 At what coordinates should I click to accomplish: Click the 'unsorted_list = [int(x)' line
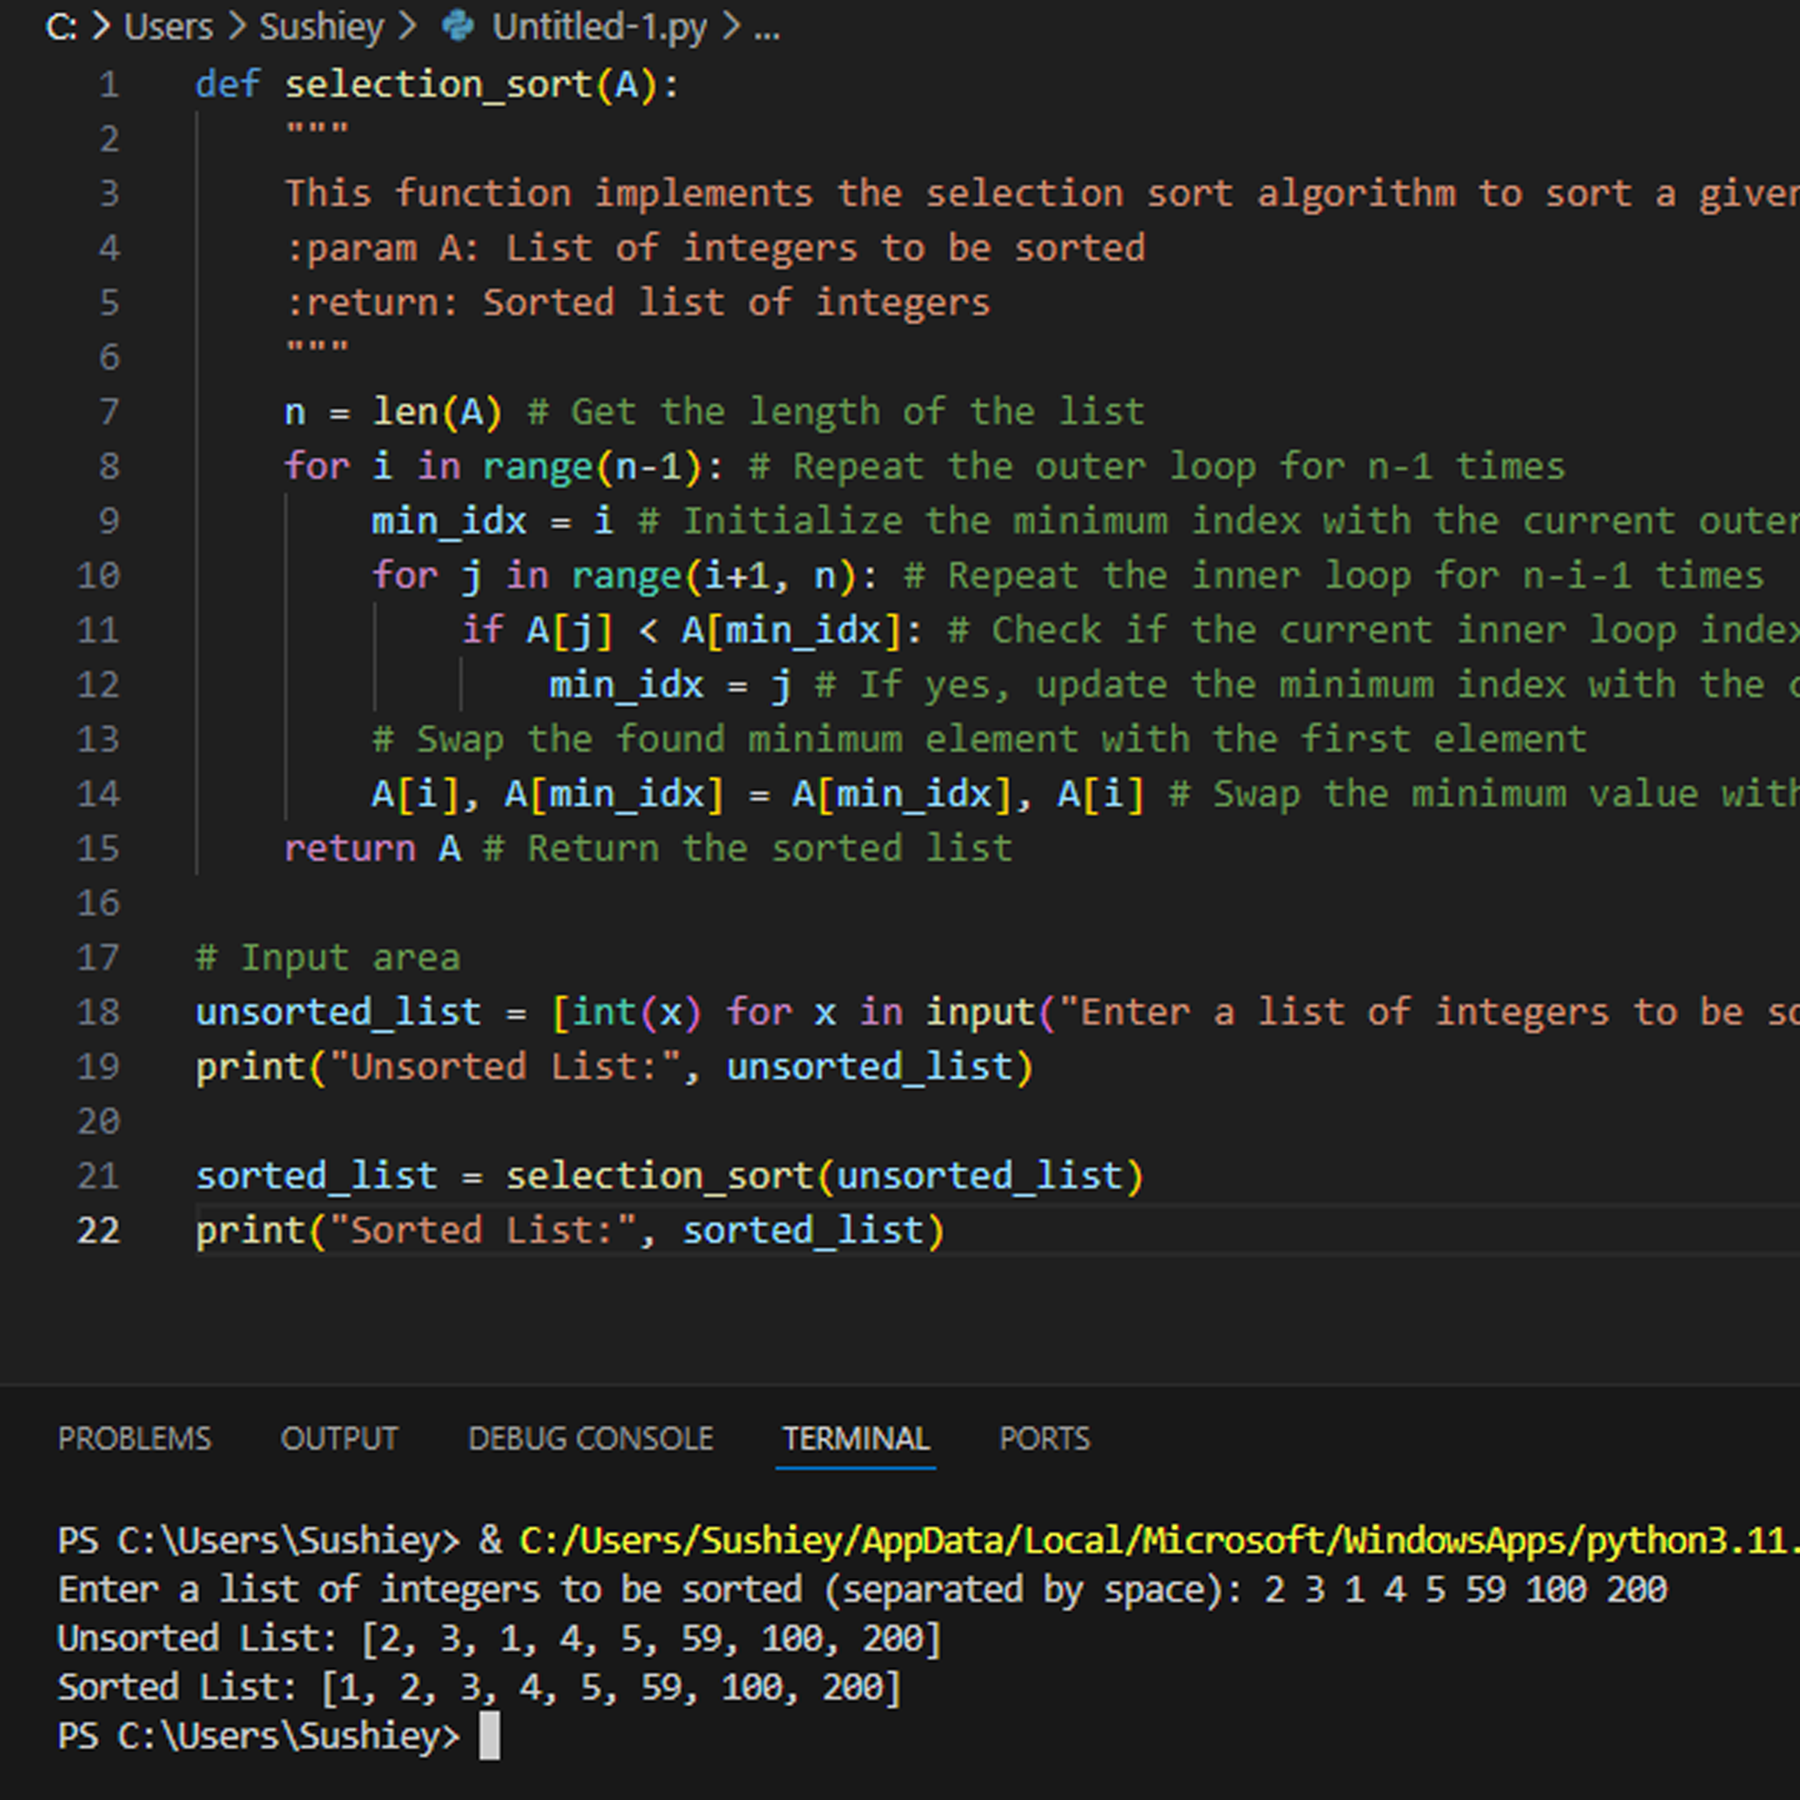(997, 1012)
